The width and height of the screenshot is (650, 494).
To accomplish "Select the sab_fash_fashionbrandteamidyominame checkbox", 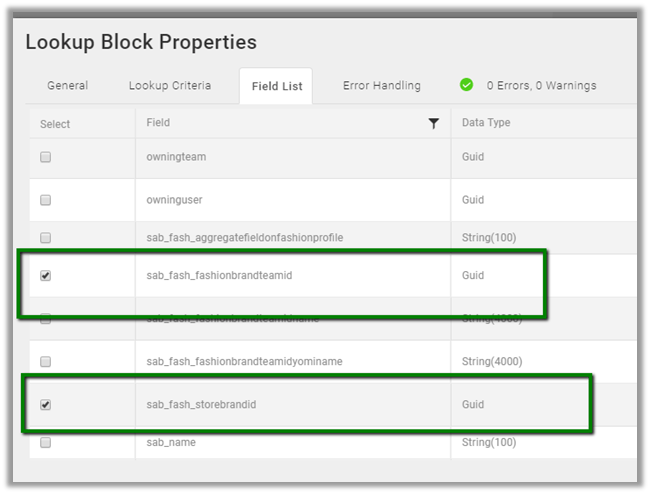I will (45, 362).
